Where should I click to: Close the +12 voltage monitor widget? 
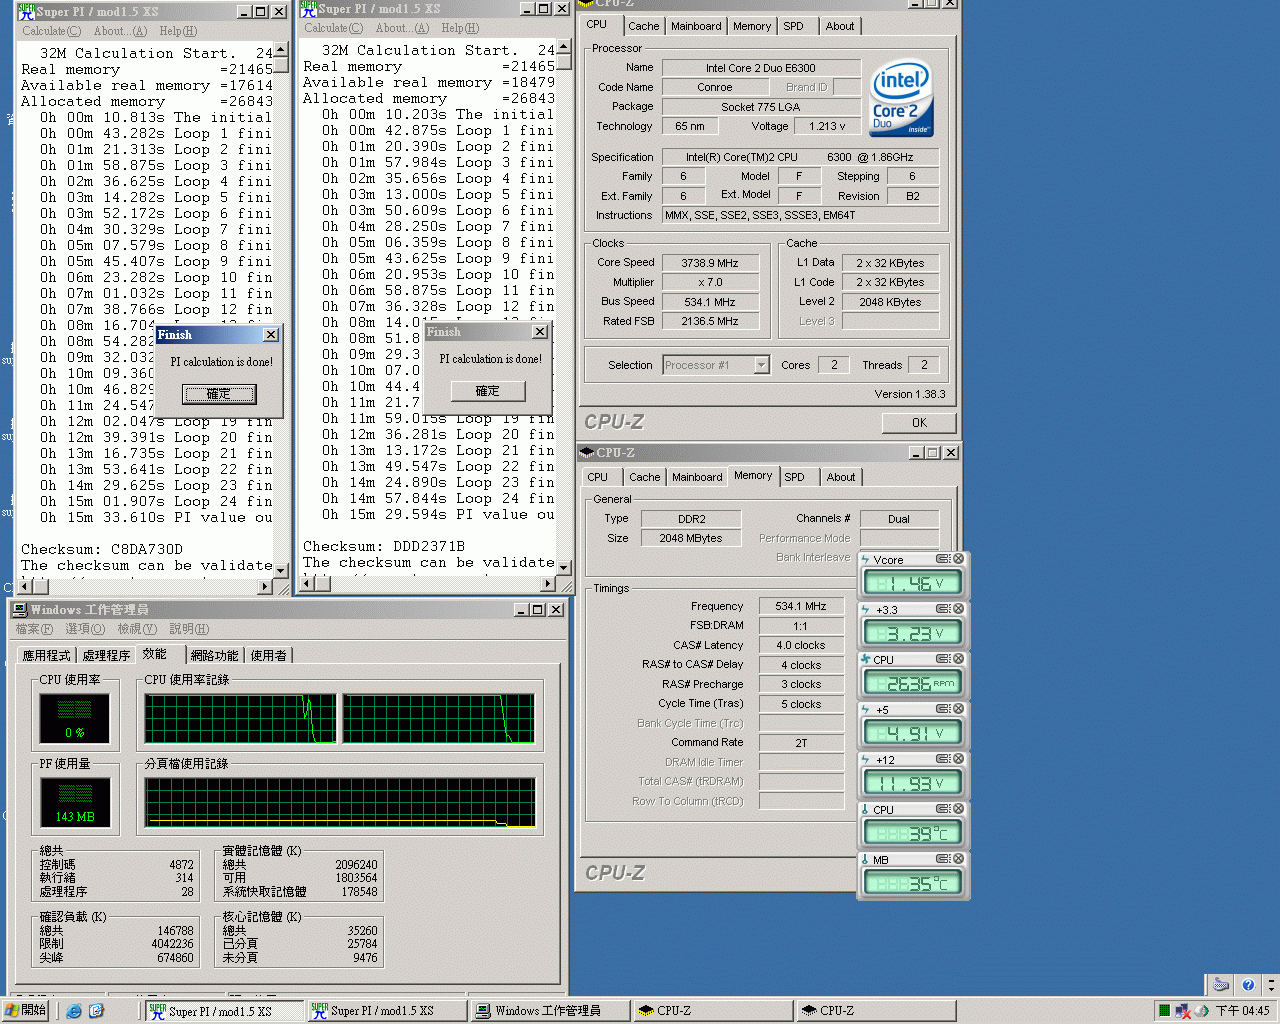click(958, 759)
